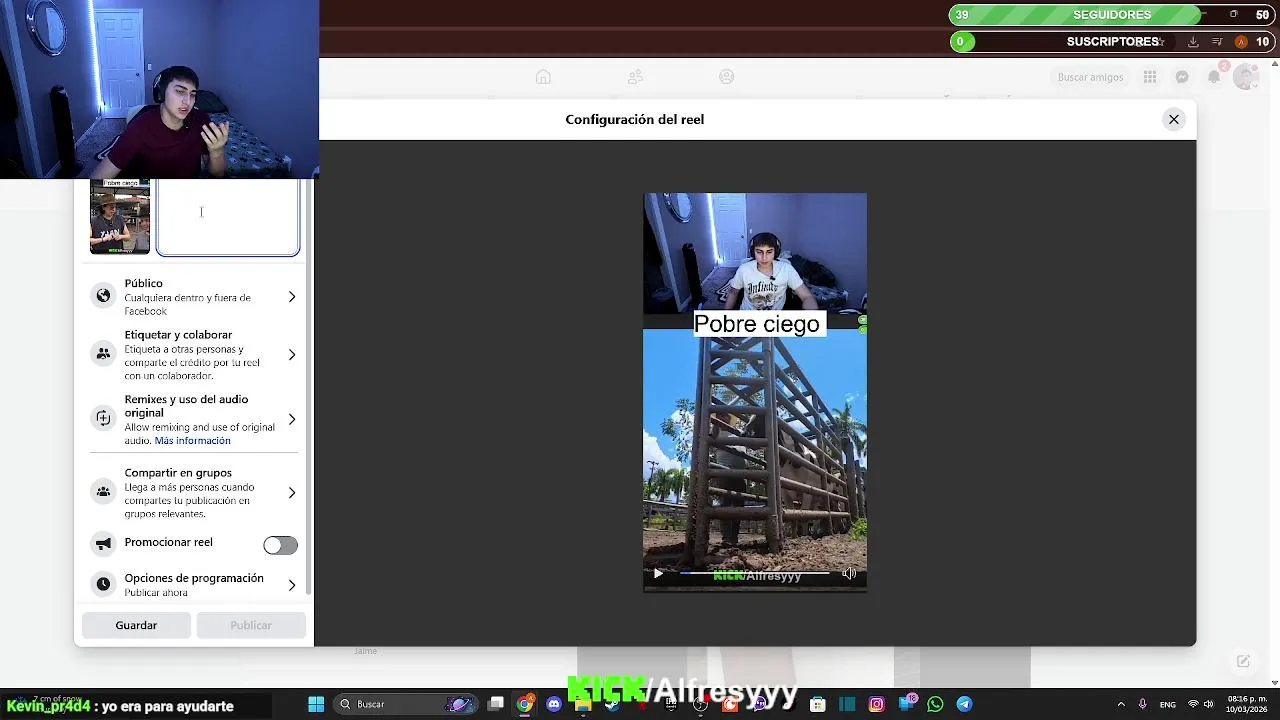This screenshot has width=1280, height=720.
Task: Click the remix icon next to Remixes
Action: [x=103, y=418]
